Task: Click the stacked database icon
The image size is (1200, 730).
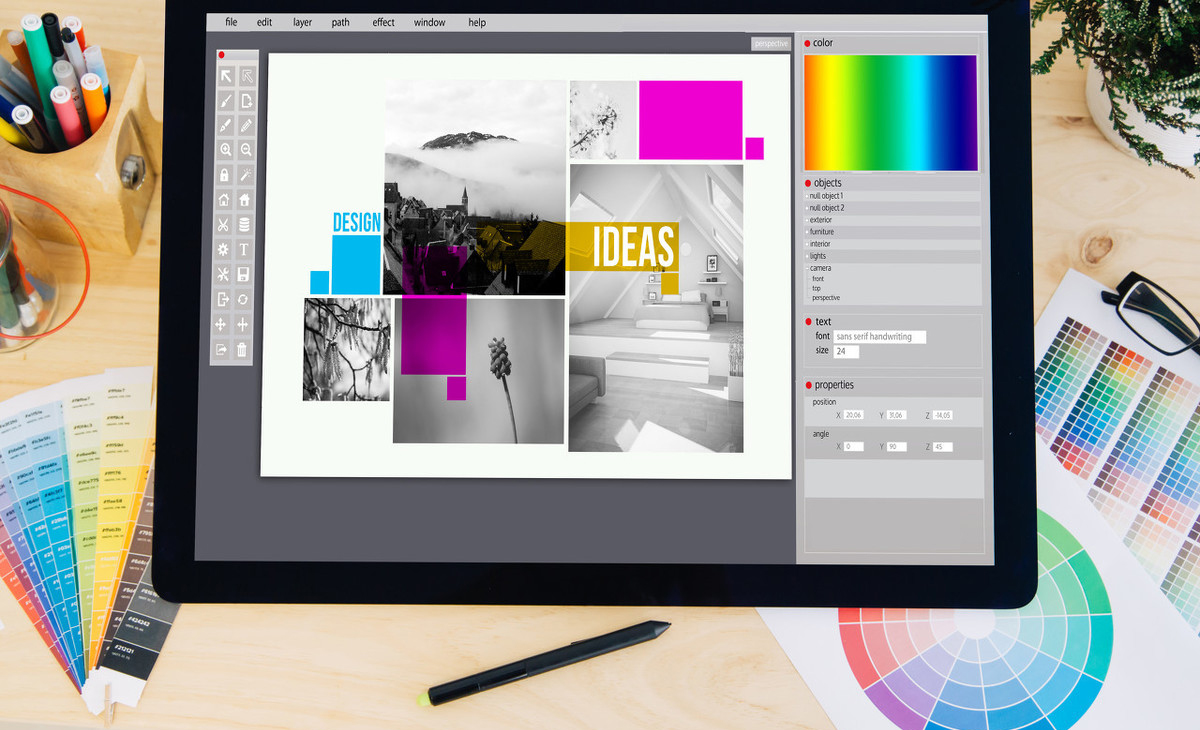Action: (246, 225)
